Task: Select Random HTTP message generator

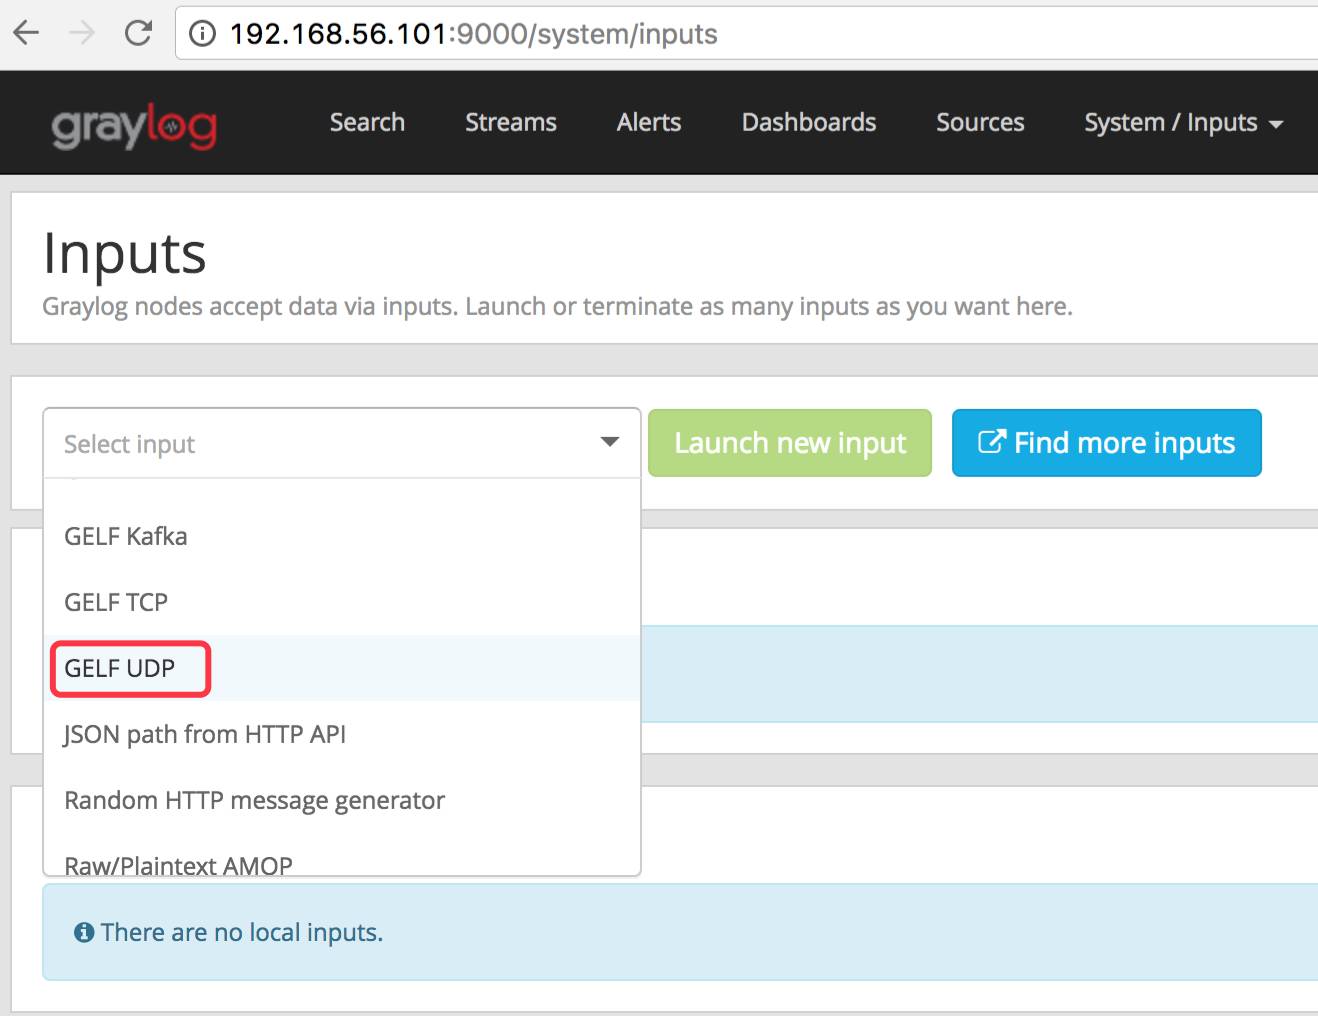Action: pyautogui.click(x=342, y=800)
